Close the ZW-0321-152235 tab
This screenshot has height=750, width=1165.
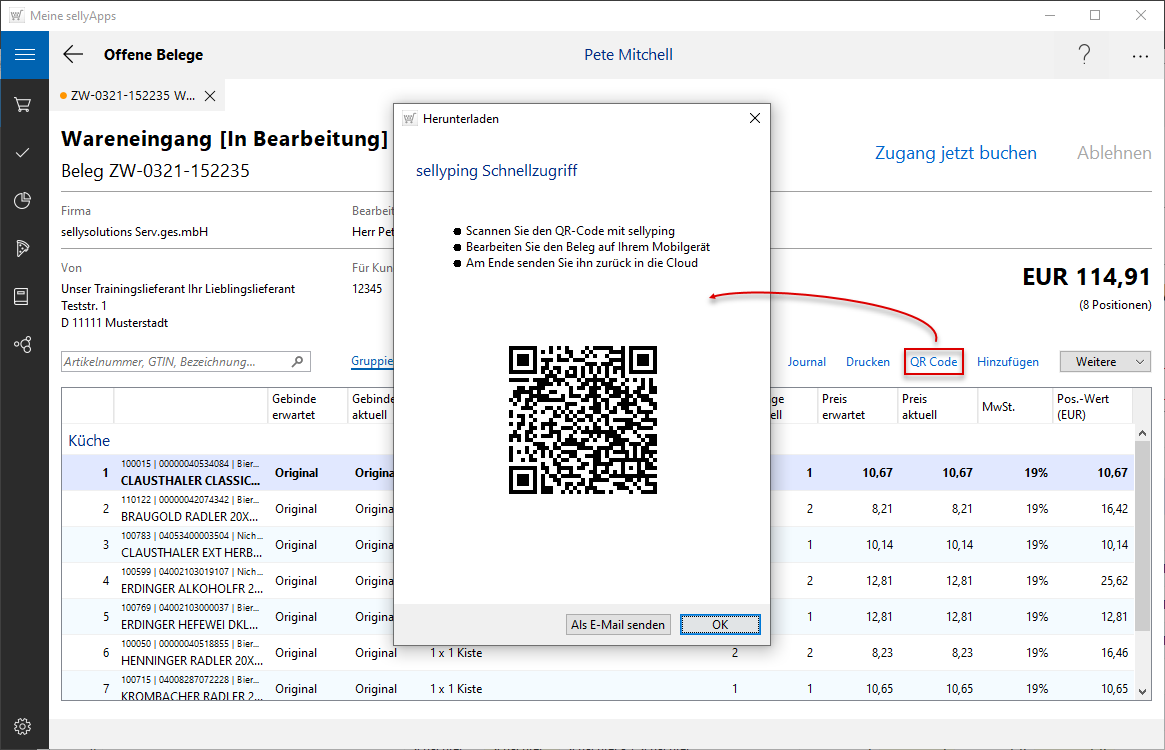210,96
